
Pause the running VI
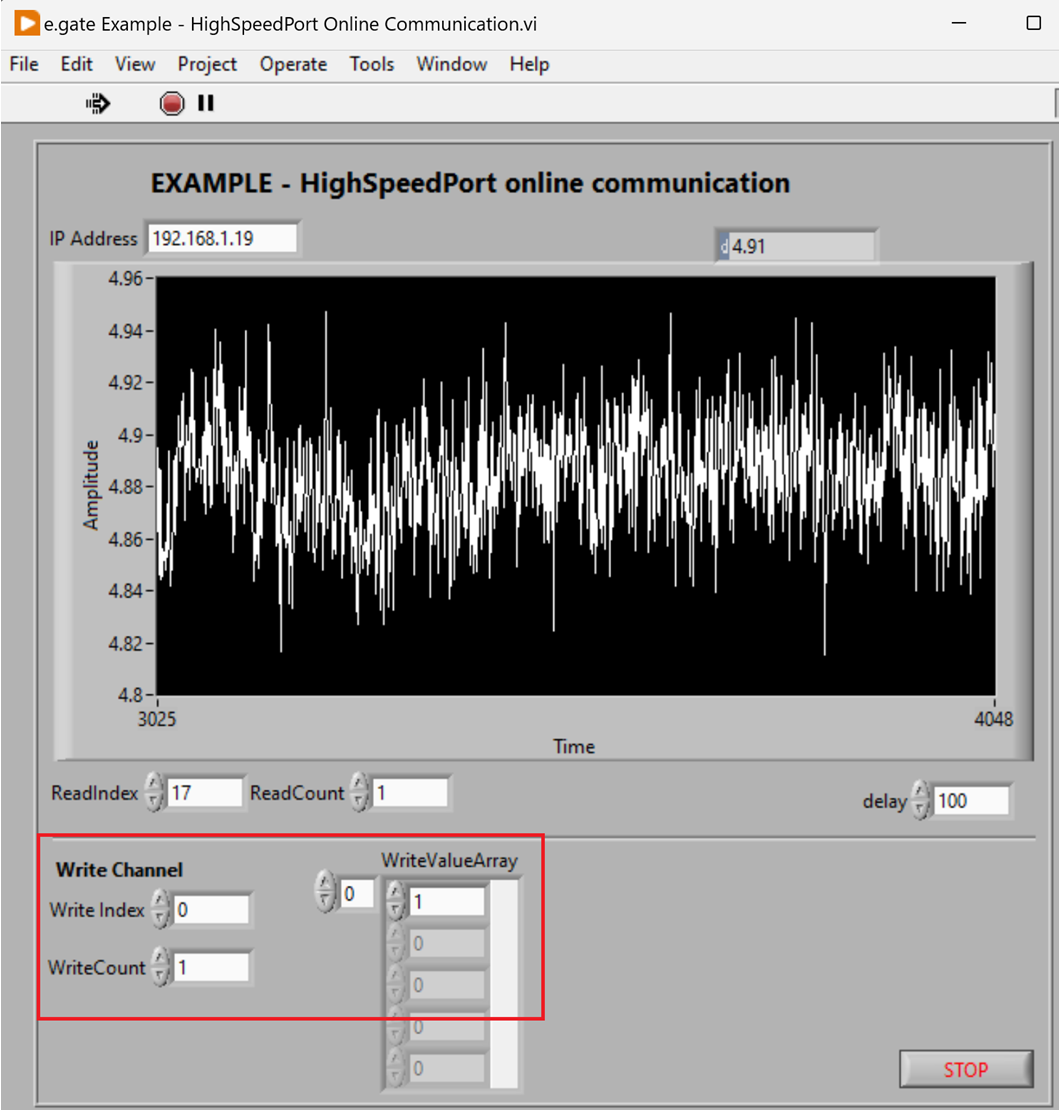206,103
